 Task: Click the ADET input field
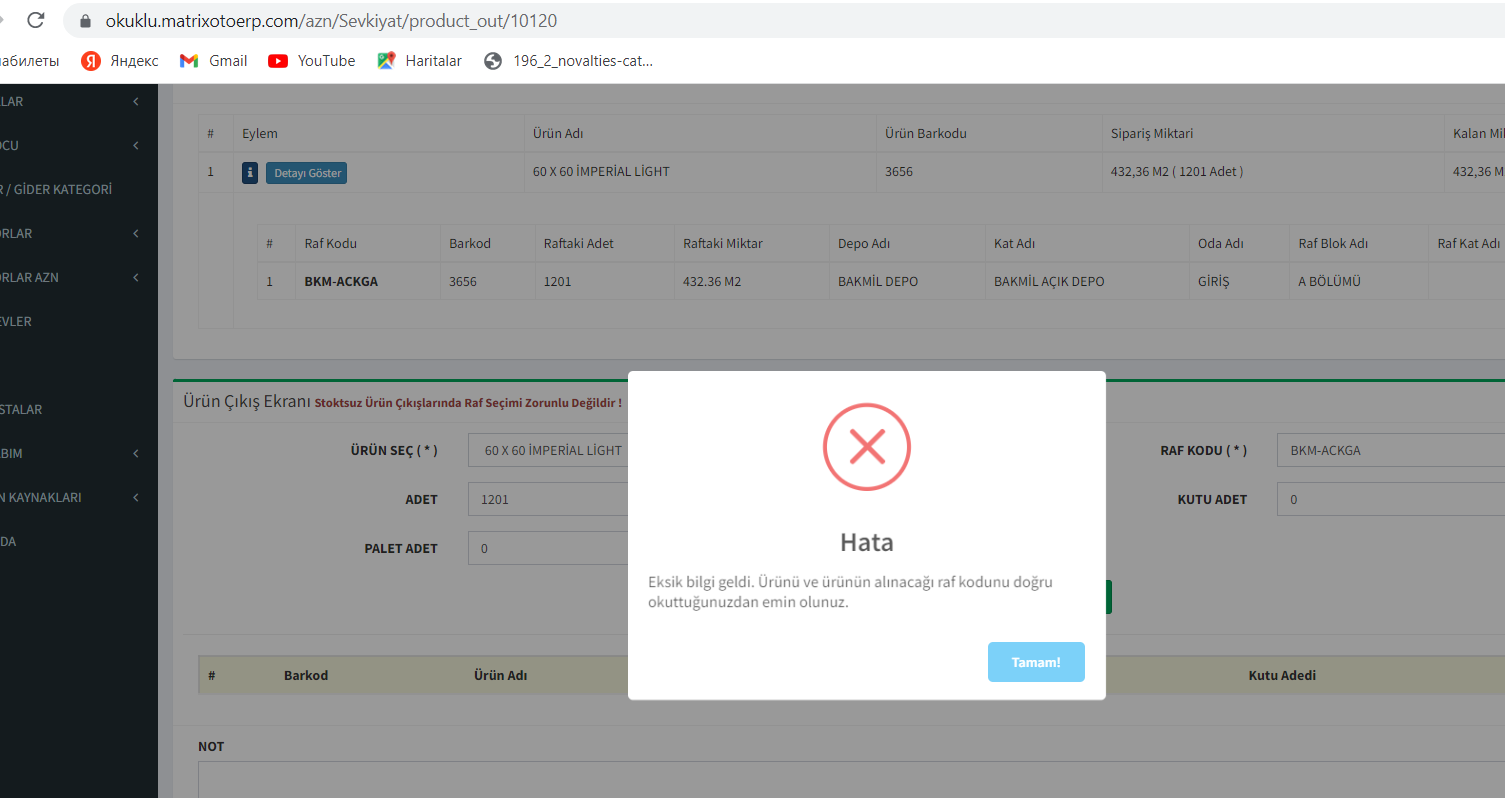pyautogui.click(x=548, y=499)
